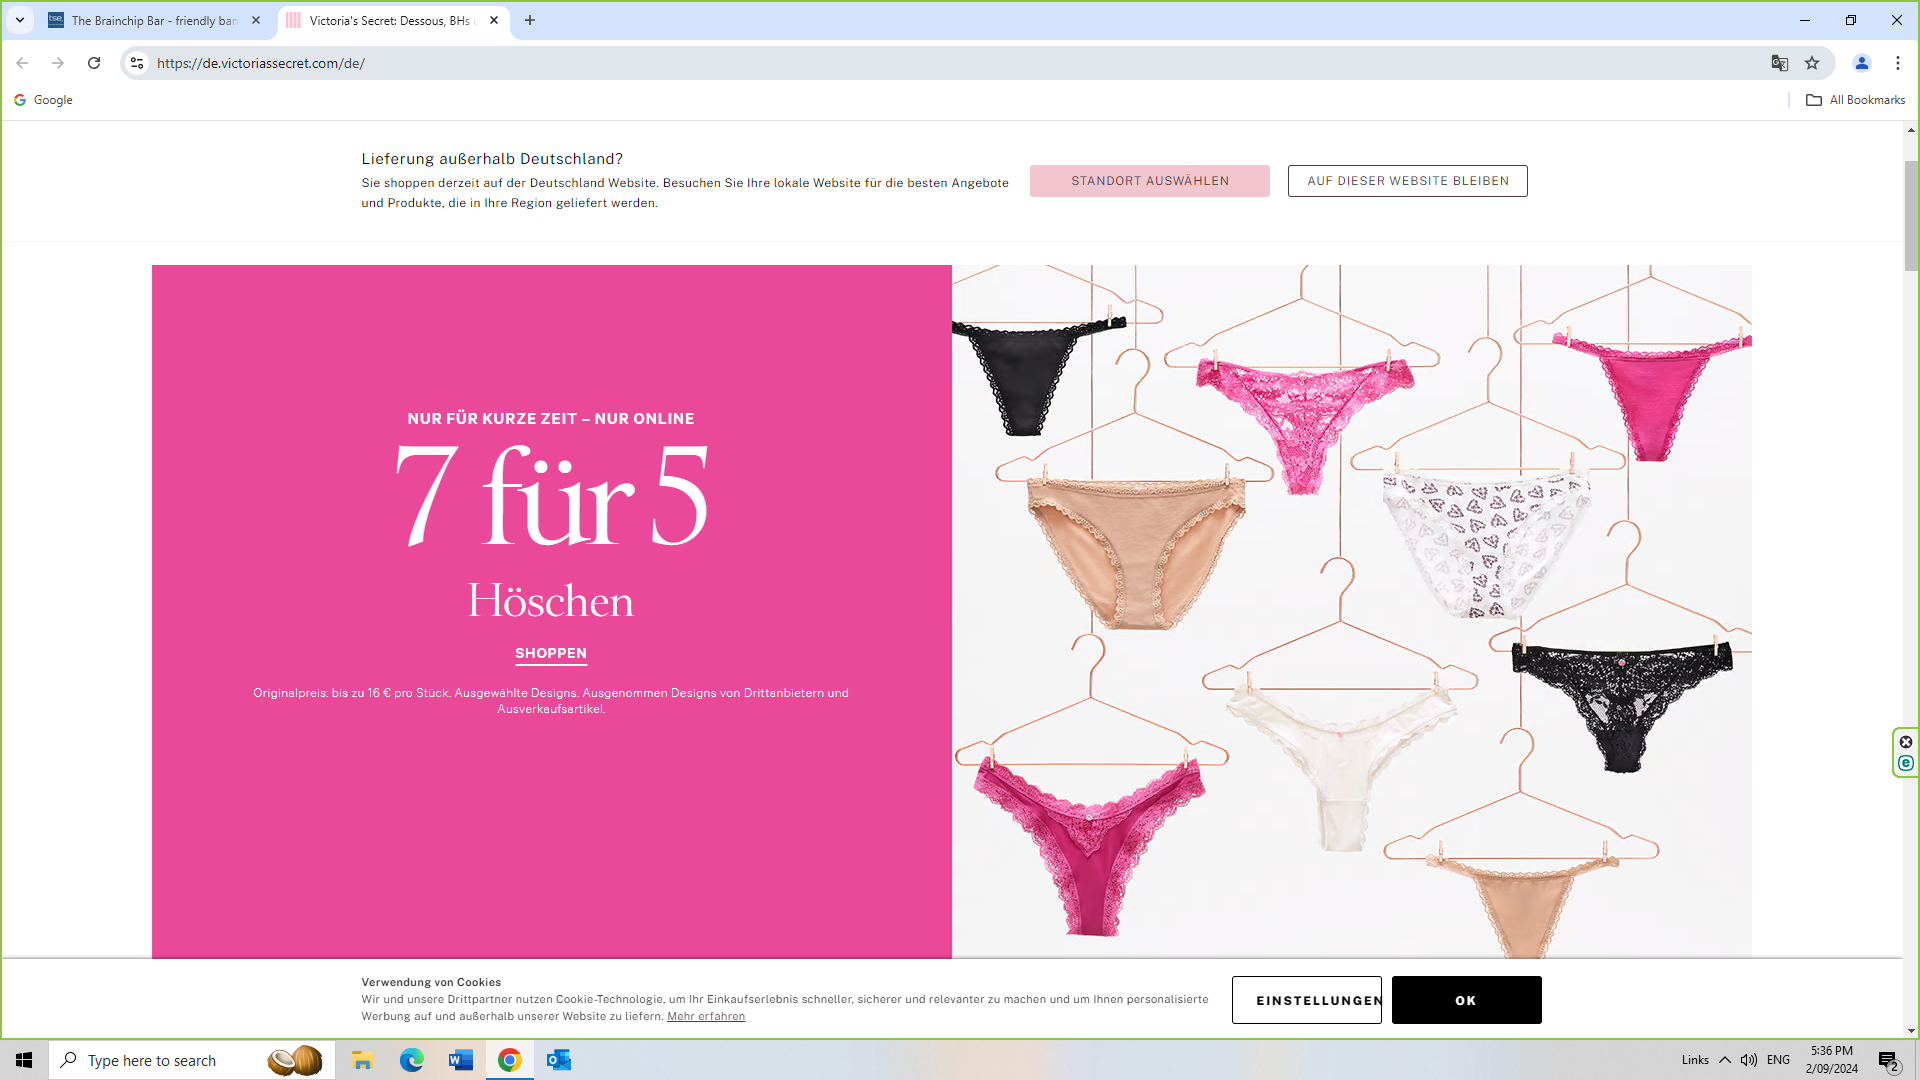
Task: Select the Victoria's Secret tab
Action: 393,20
